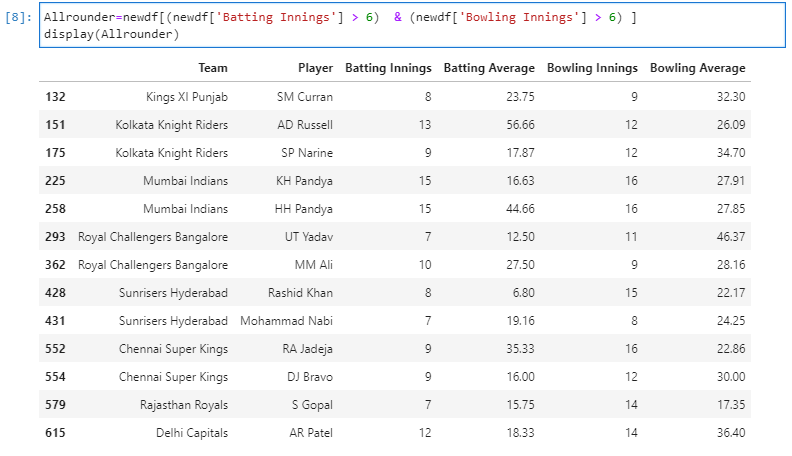Screen dimensions: 792x456
Task: Select row index 431
Action: tap(55, 321)
